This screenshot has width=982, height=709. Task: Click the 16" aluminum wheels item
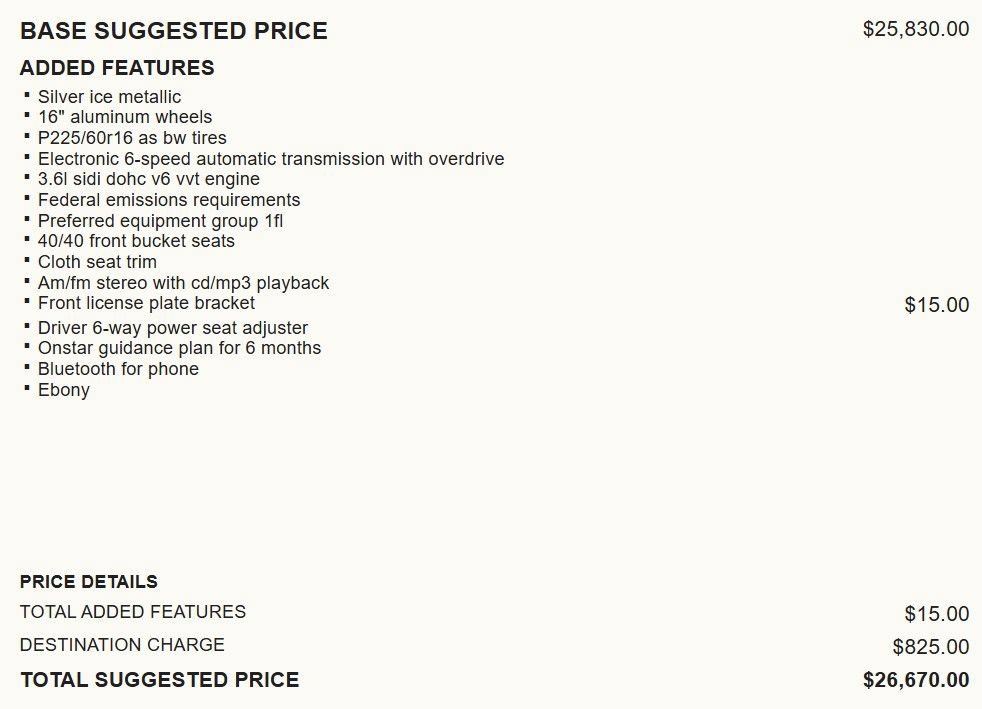(x=125, y=116)
